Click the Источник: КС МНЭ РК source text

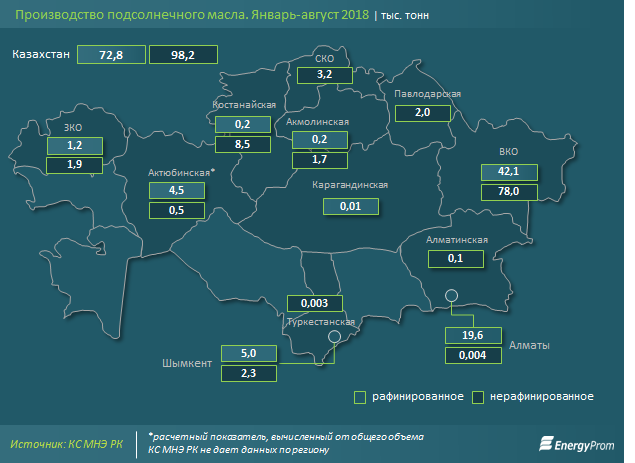pyautogui.click(x=66, y=443)
